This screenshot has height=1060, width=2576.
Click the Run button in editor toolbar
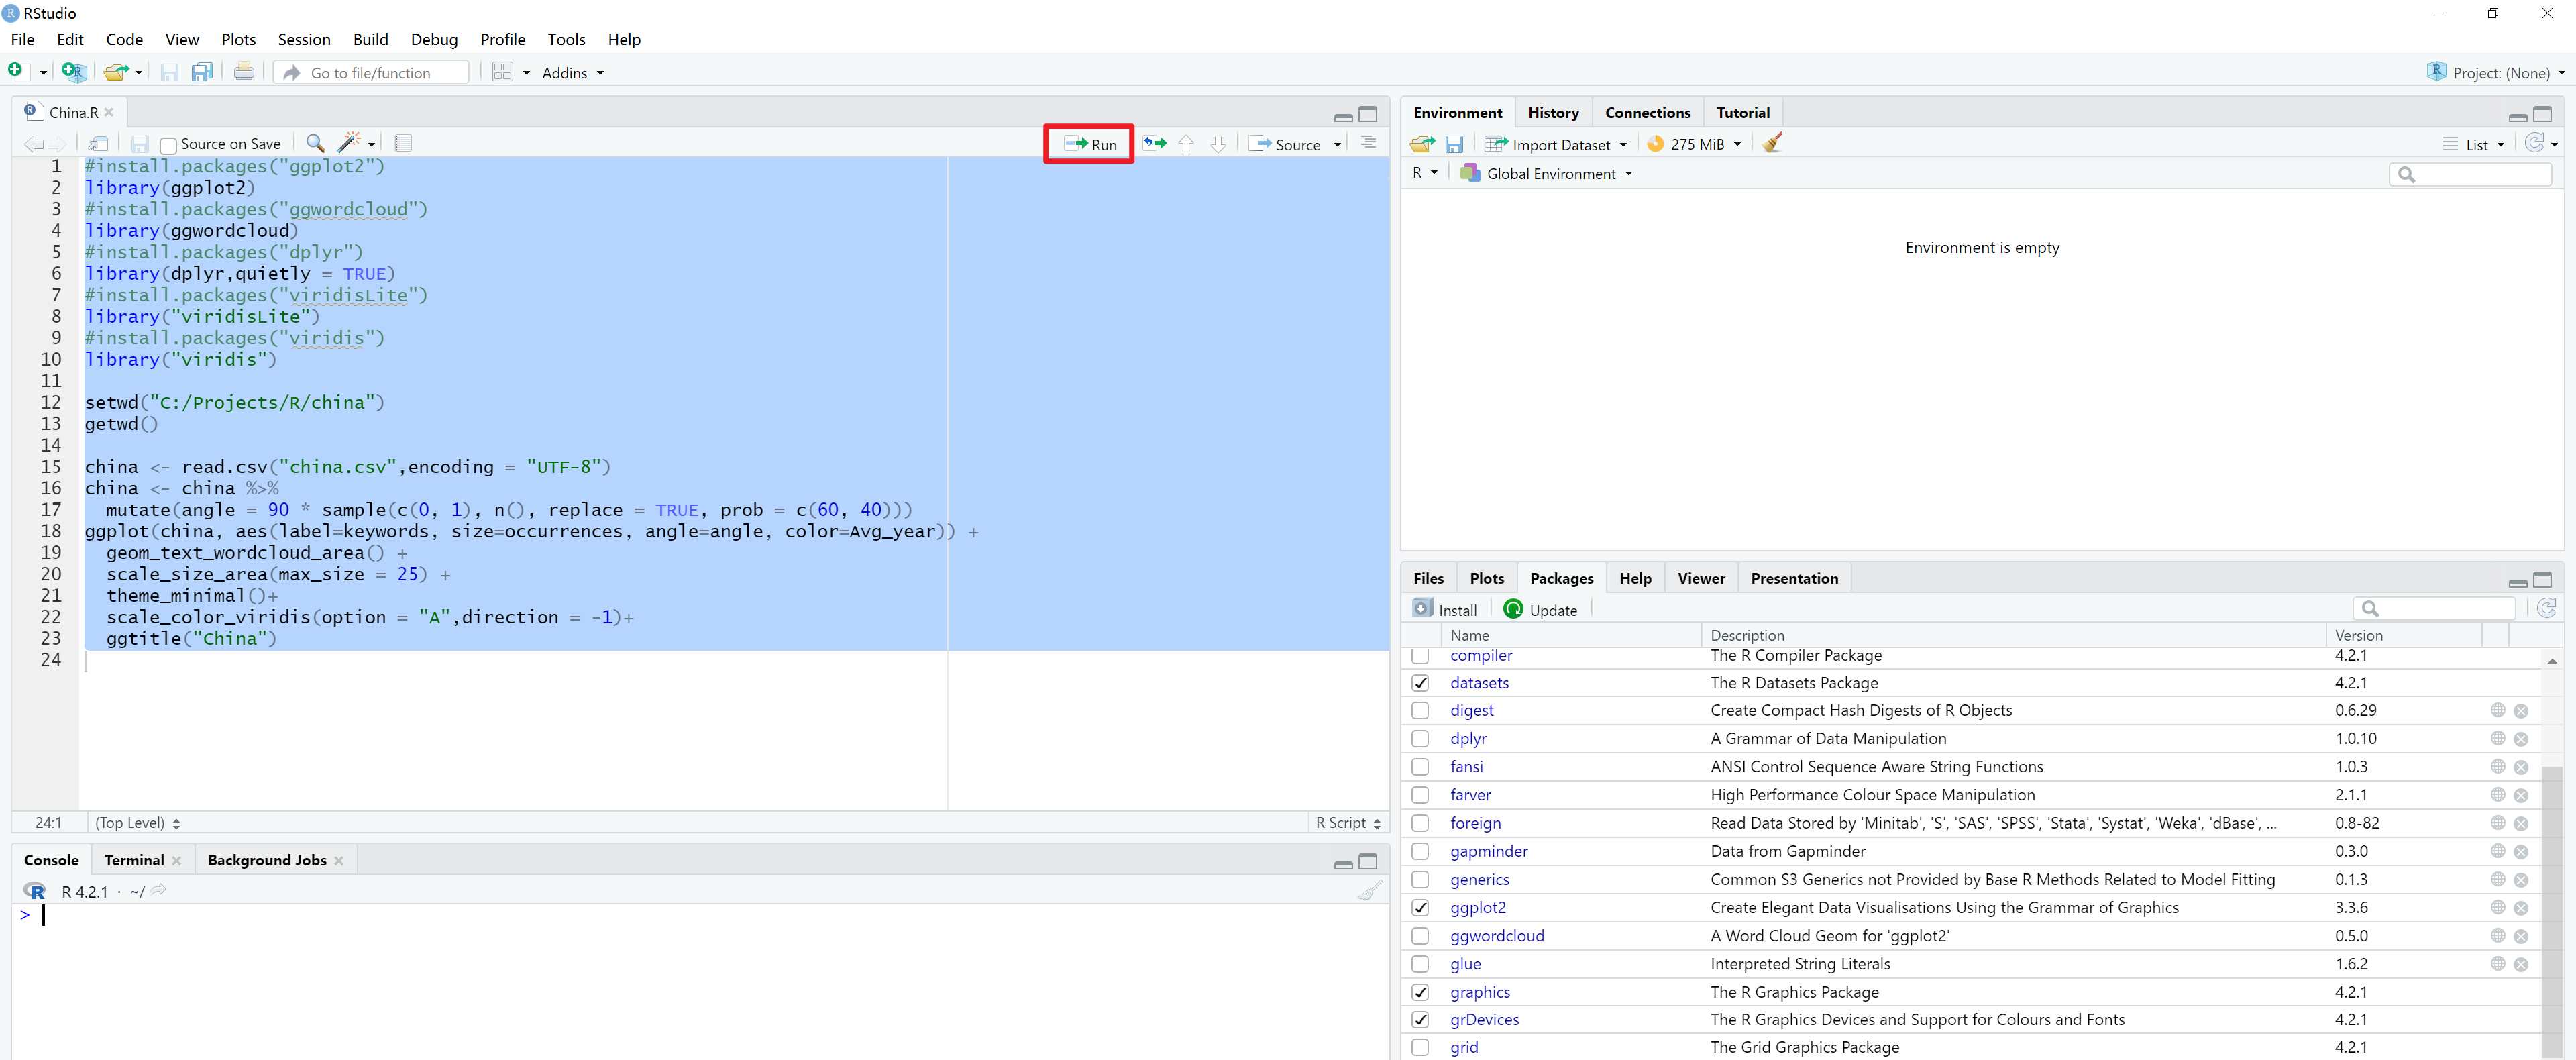coord(1090,144)
